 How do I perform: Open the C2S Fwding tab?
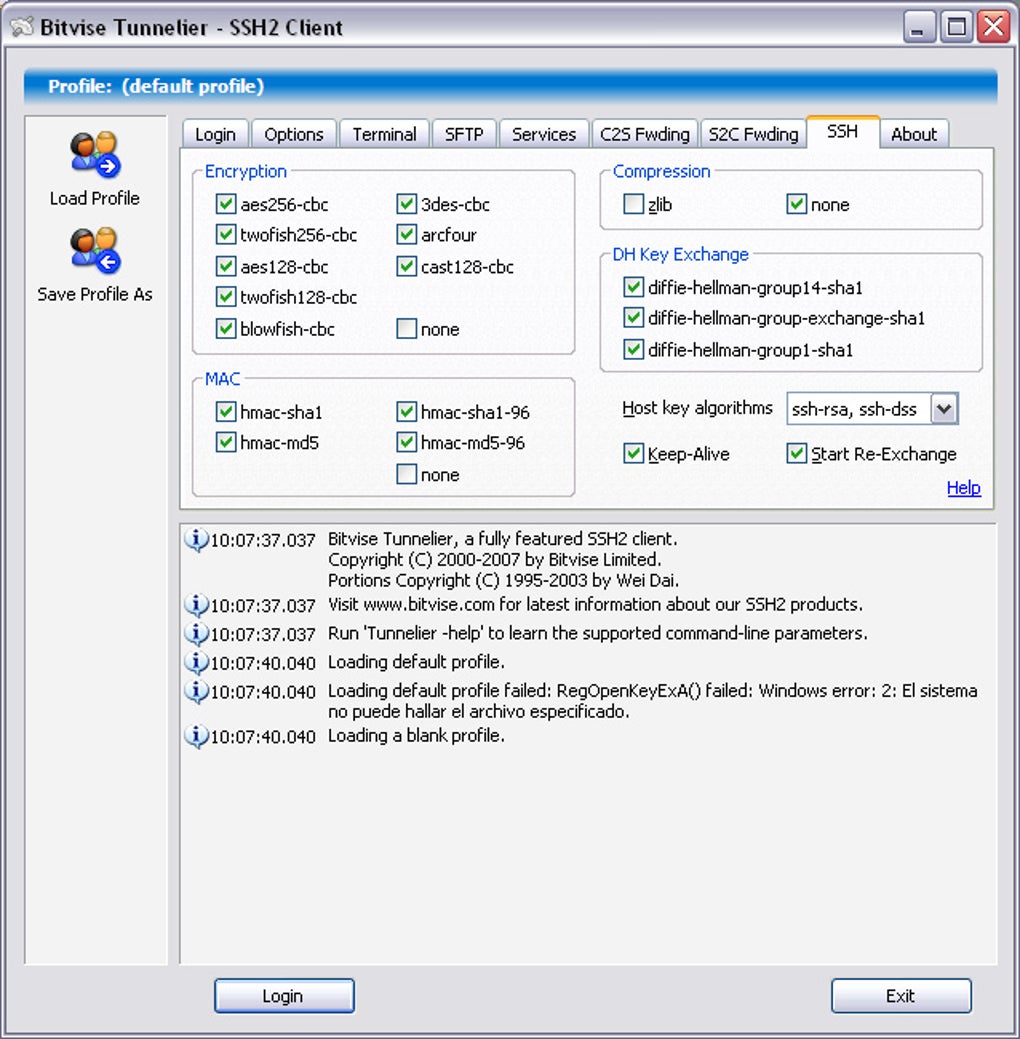tap(645, 134)
